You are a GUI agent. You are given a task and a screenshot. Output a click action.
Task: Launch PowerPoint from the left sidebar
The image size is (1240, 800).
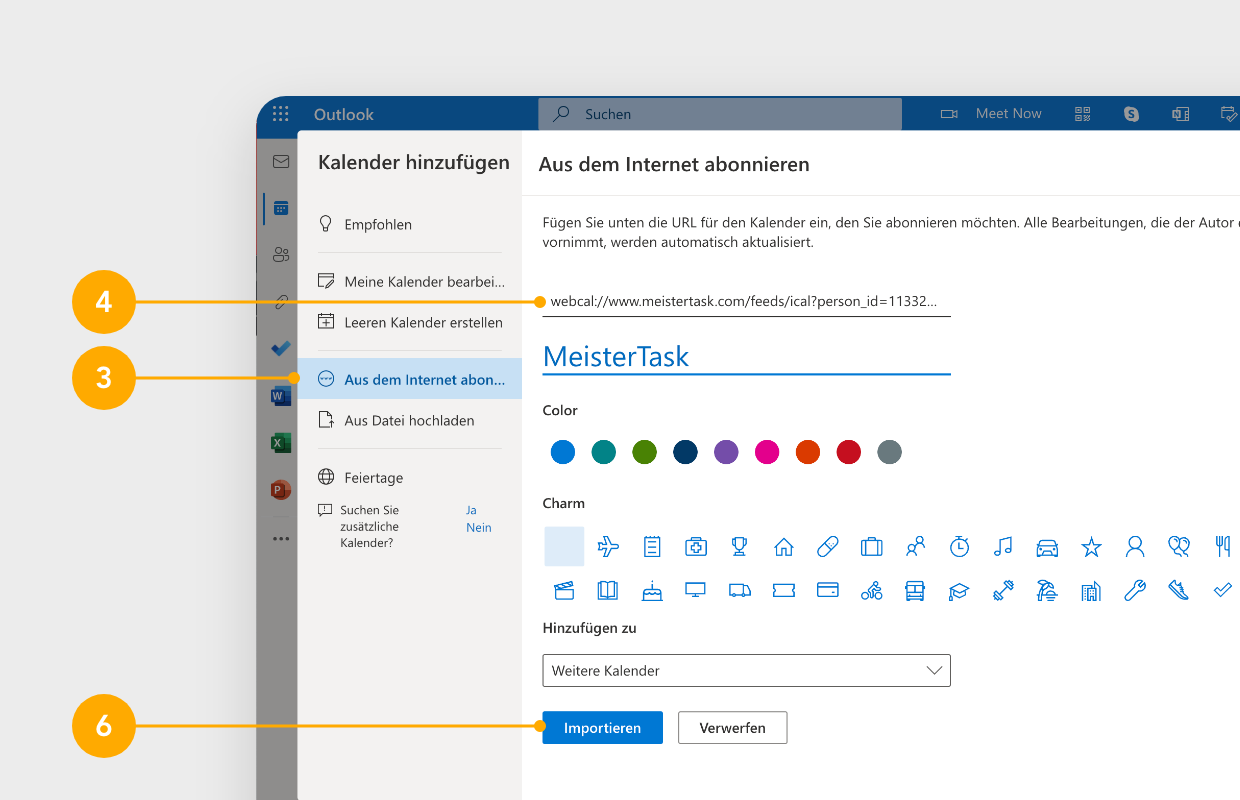pyautogui.click(x=281, y=490)
